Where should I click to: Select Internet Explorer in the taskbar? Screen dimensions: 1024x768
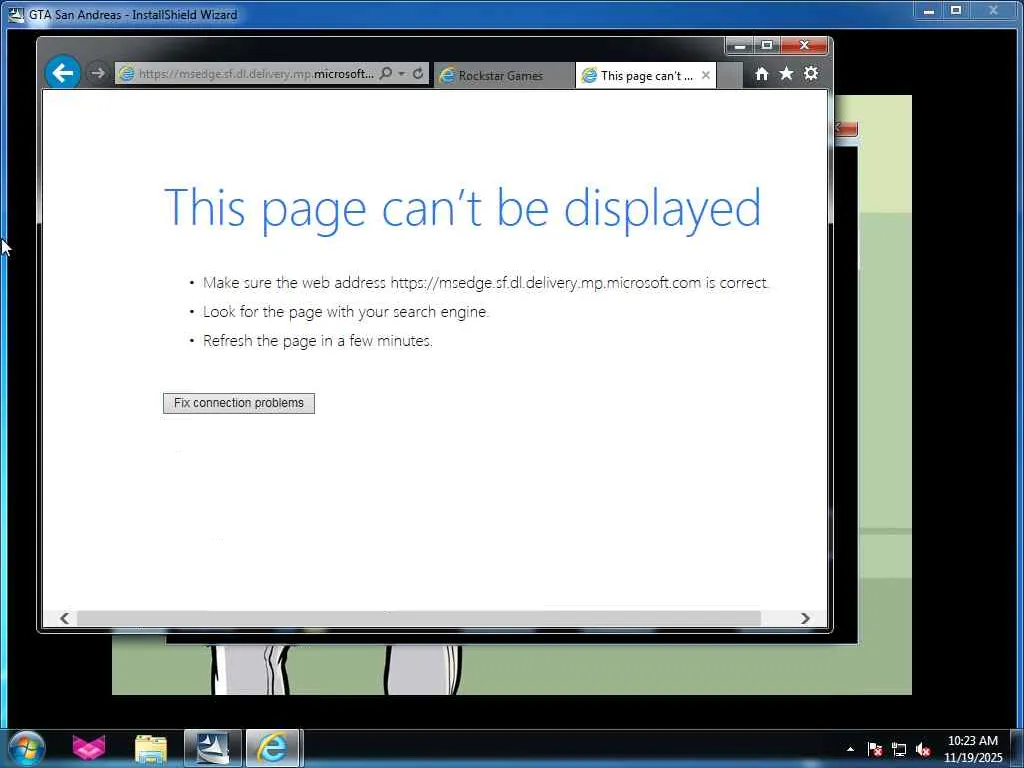[x=272, y=748]
